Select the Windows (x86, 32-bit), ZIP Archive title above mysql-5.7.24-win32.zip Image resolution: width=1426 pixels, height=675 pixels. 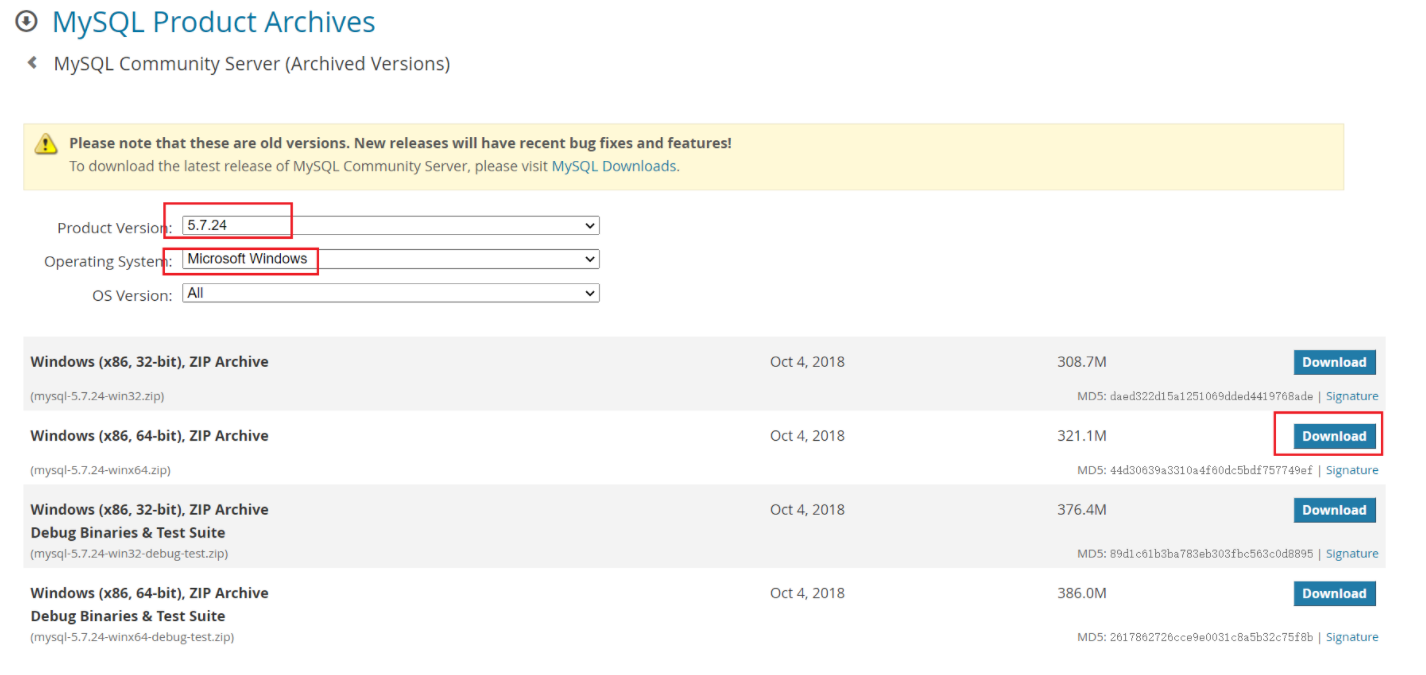[150, 362]
